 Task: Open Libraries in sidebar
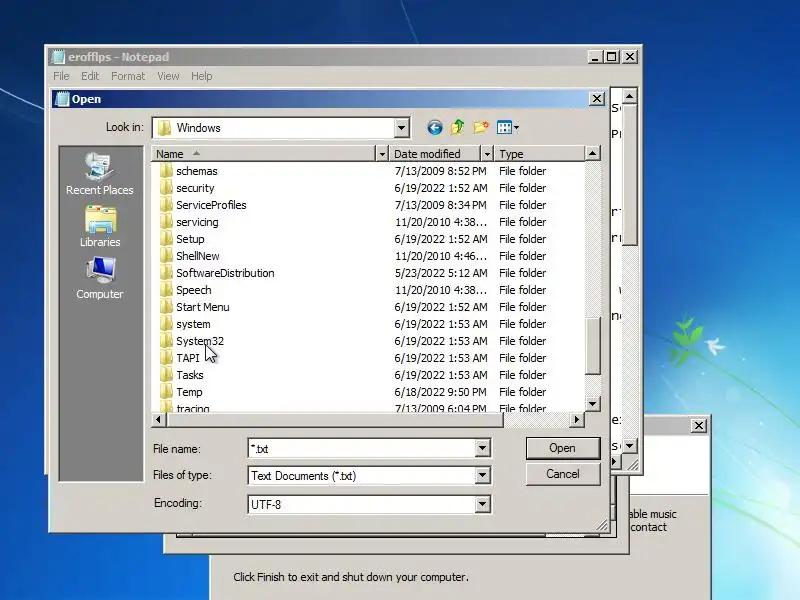pyautogui.click(x=100, y=227)
